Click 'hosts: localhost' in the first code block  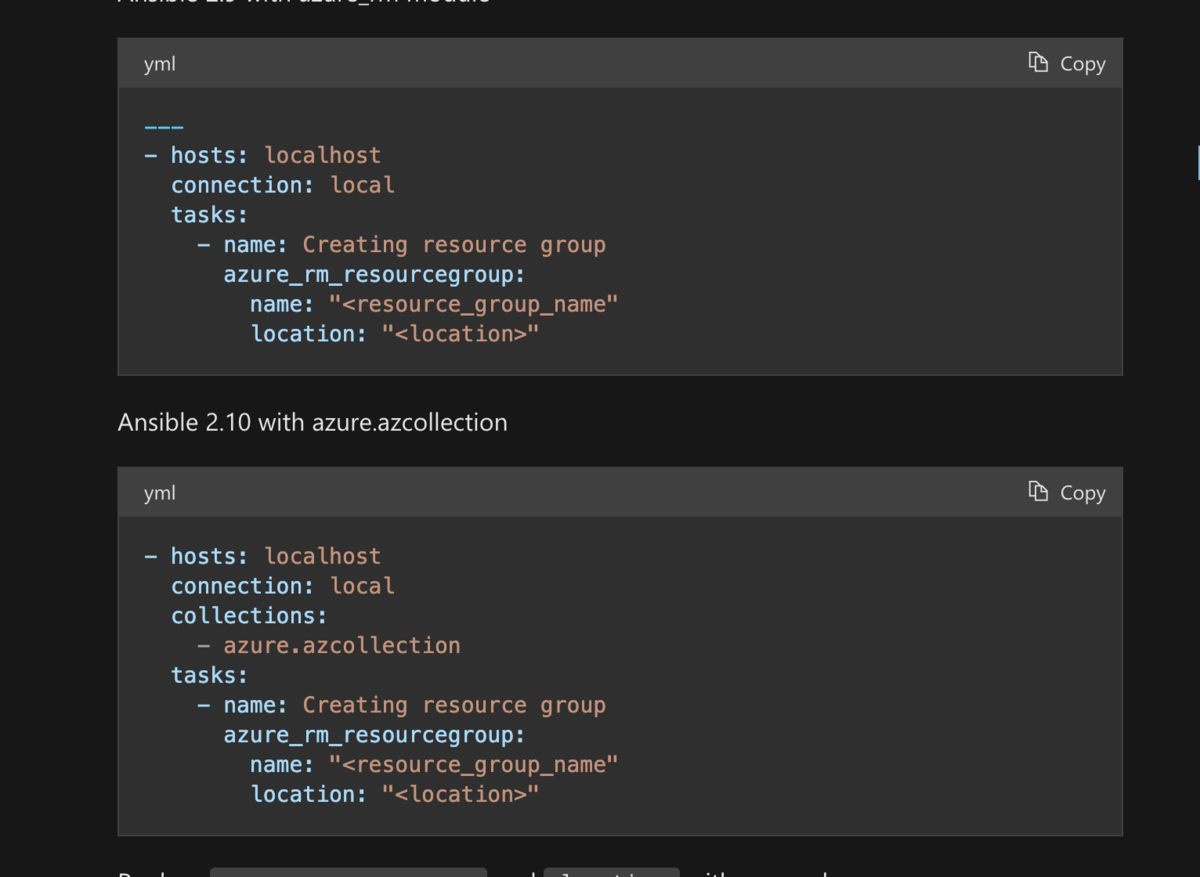tap(276, 155)
